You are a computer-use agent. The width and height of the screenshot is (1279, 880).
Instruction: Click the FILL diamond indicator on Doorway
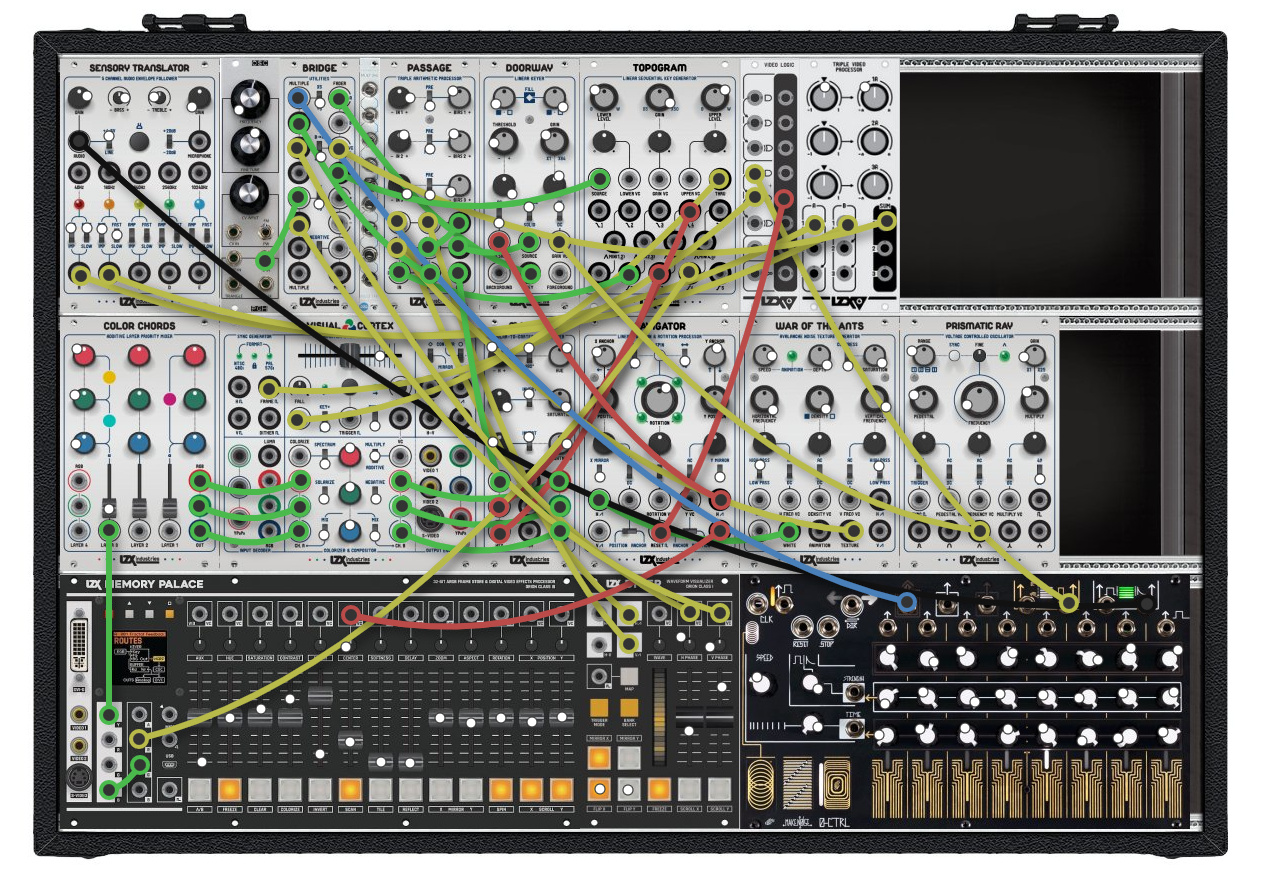pos(531,98)
